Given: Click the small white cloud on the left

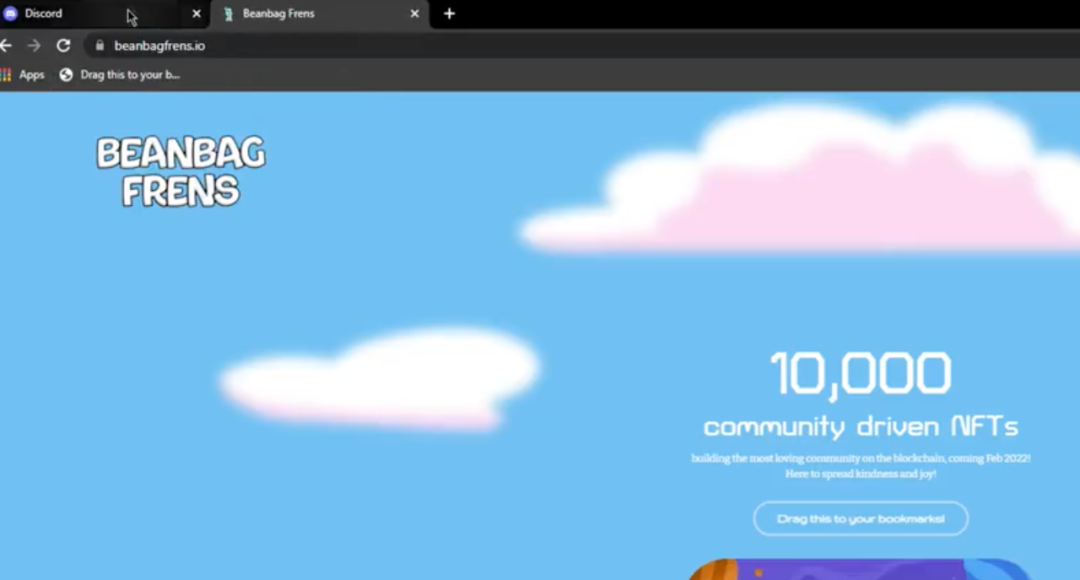Looking at the screenshot, I should (380, 380).
